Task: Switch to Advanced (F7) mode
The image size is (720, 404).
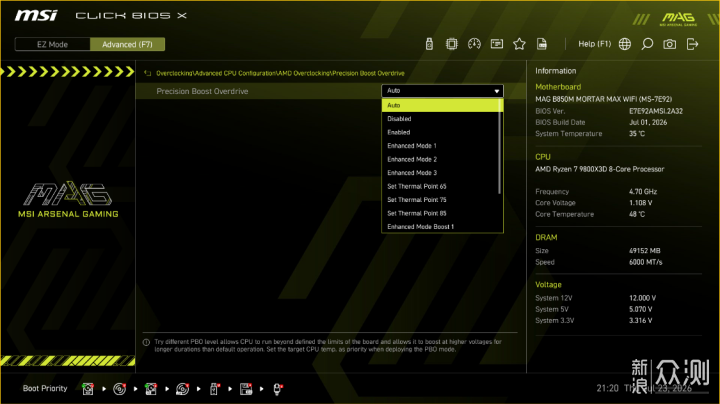Action: pyautogui.click(x=127, y=45)
